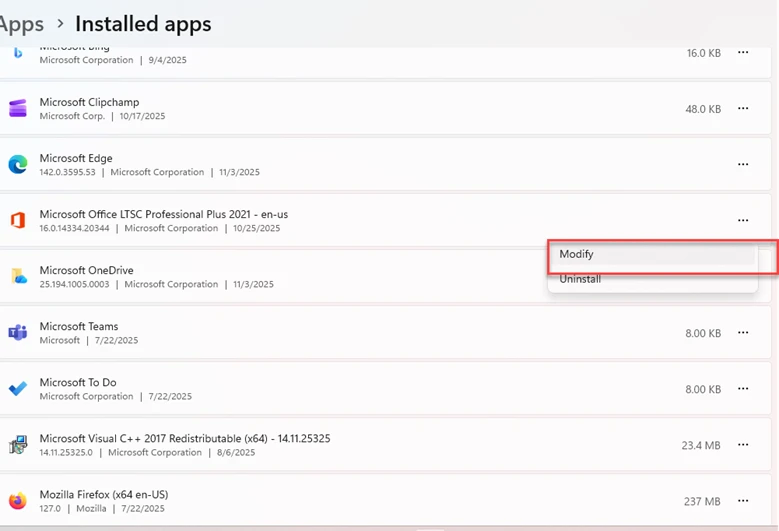Open options for Visual C++ 2017 Redistributable
Screen dimensions: 779x531
pyautogui.click(x=743, y=445)
